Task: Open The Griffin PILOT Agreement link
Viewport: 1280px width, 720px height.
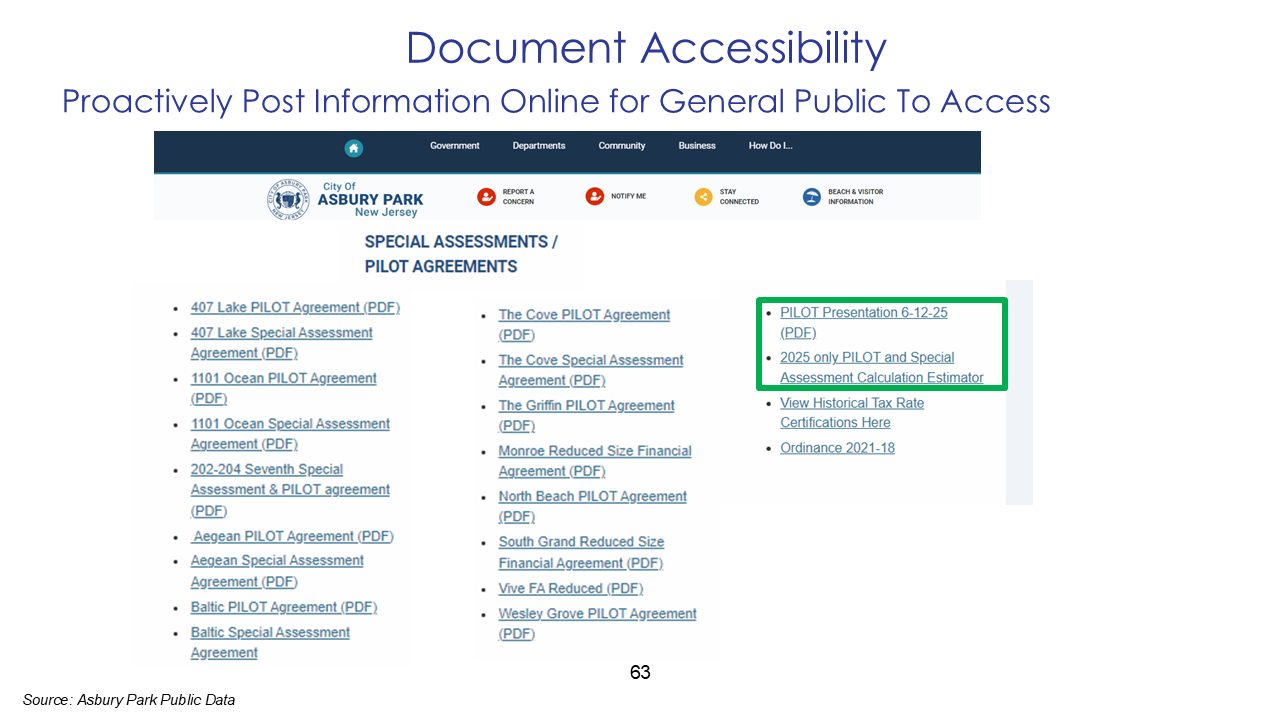Action: coord(587,416)
